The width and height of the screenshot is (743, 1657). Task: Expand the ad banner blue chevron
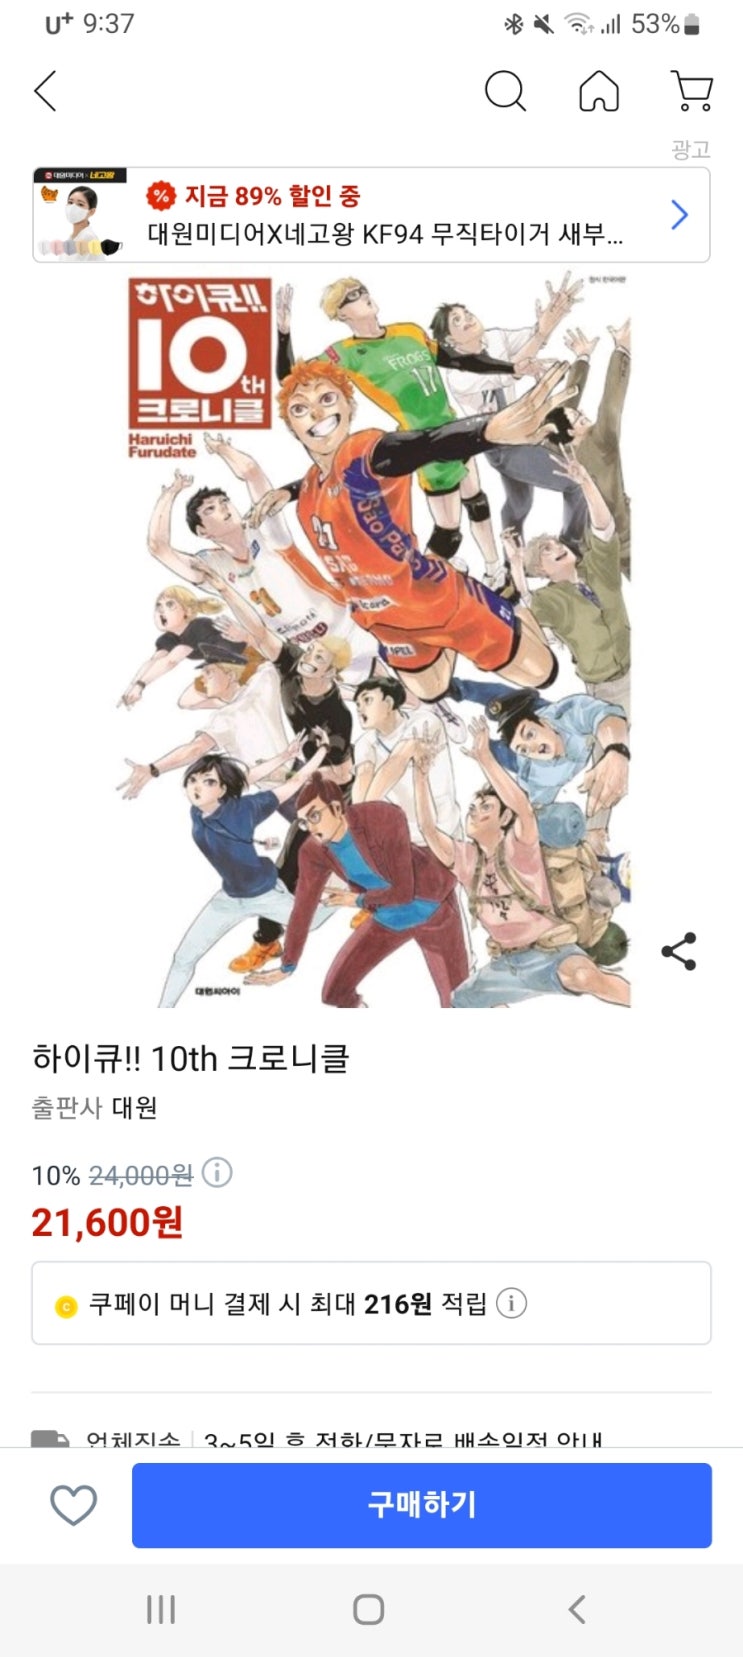[680, 215]
